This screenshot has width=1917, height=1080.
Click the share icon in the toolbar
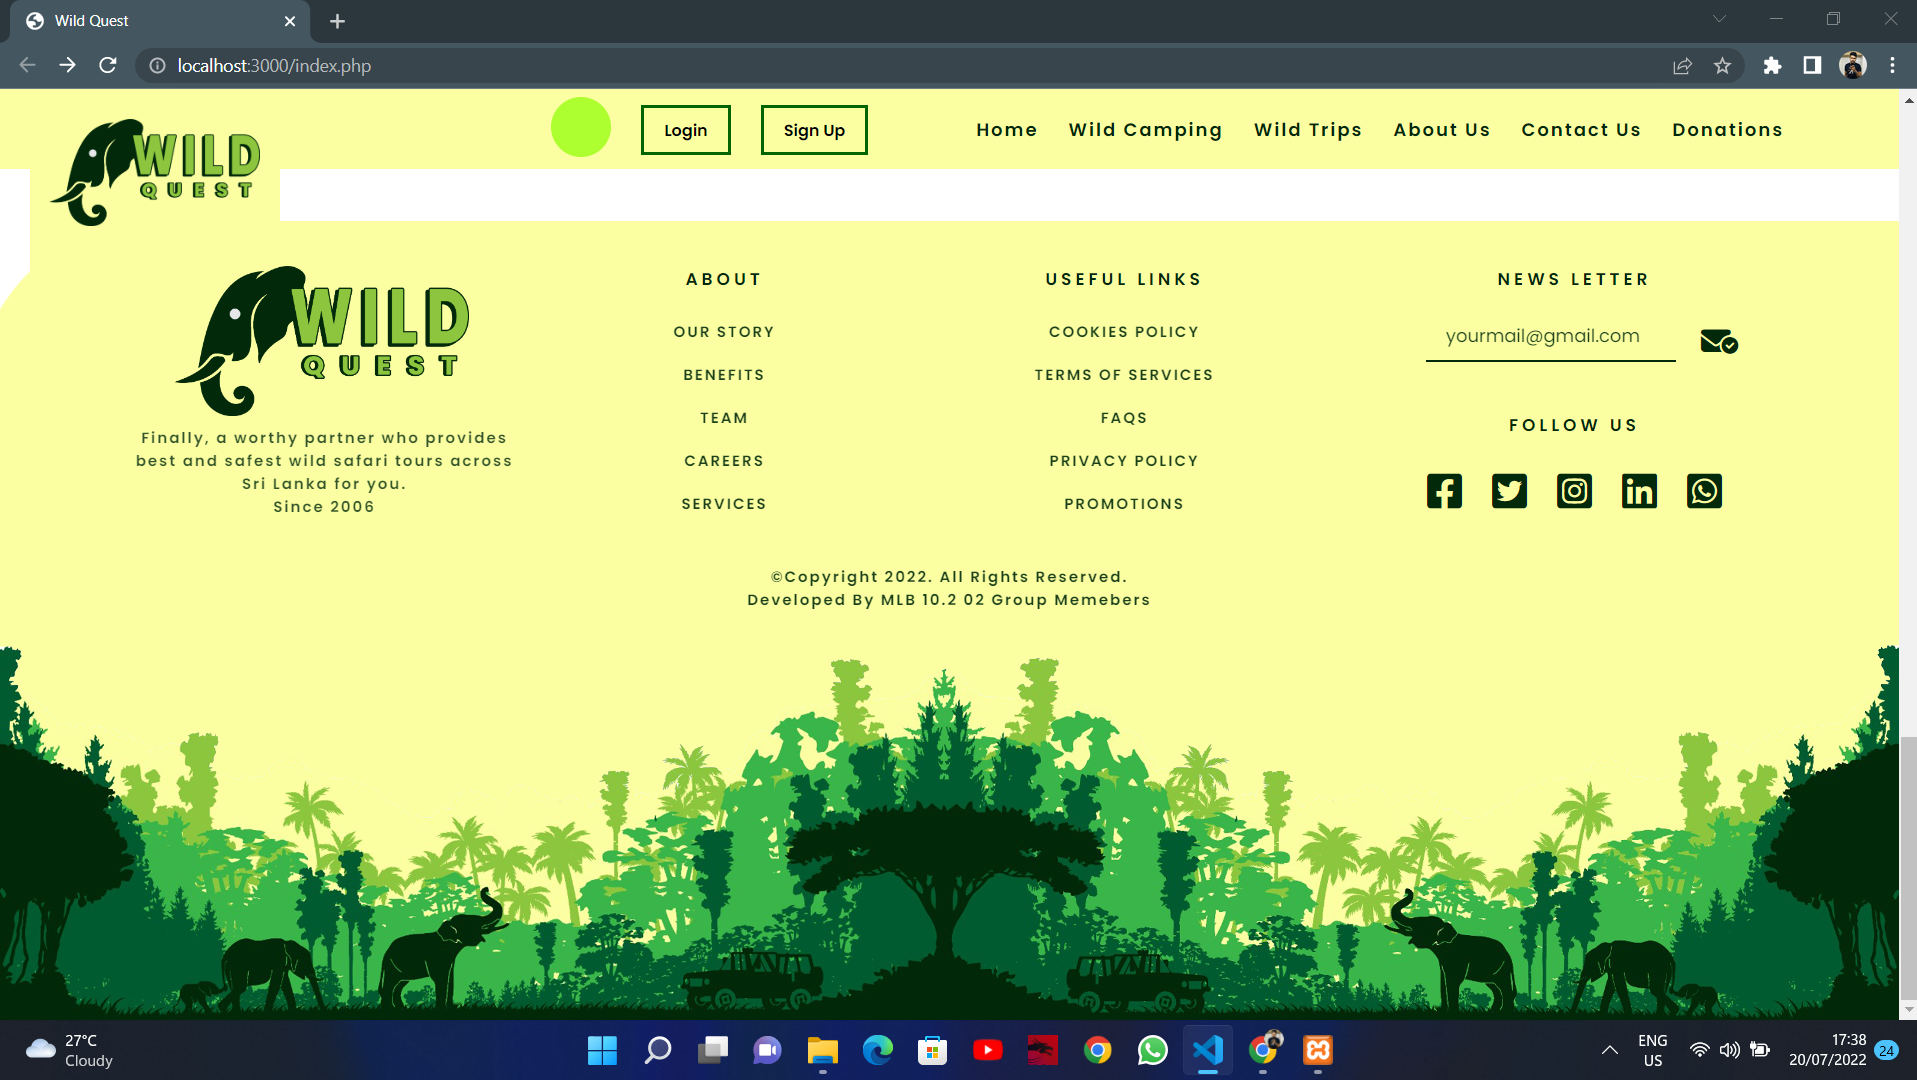(x=1682, y=65)
